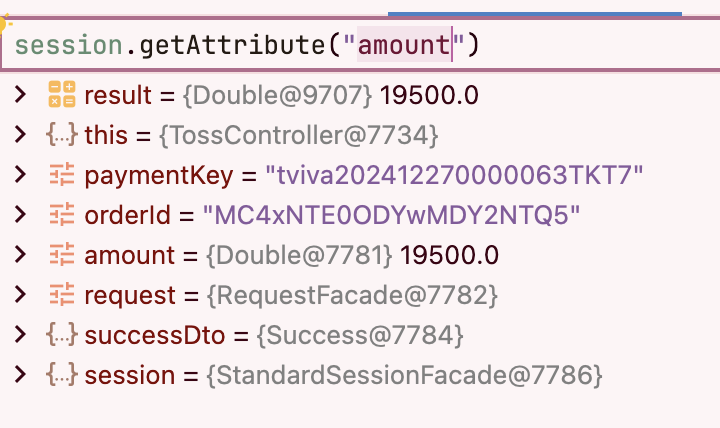Click inside the evaluate expression field
Viewport: 720px width, 428px height.
360,45
